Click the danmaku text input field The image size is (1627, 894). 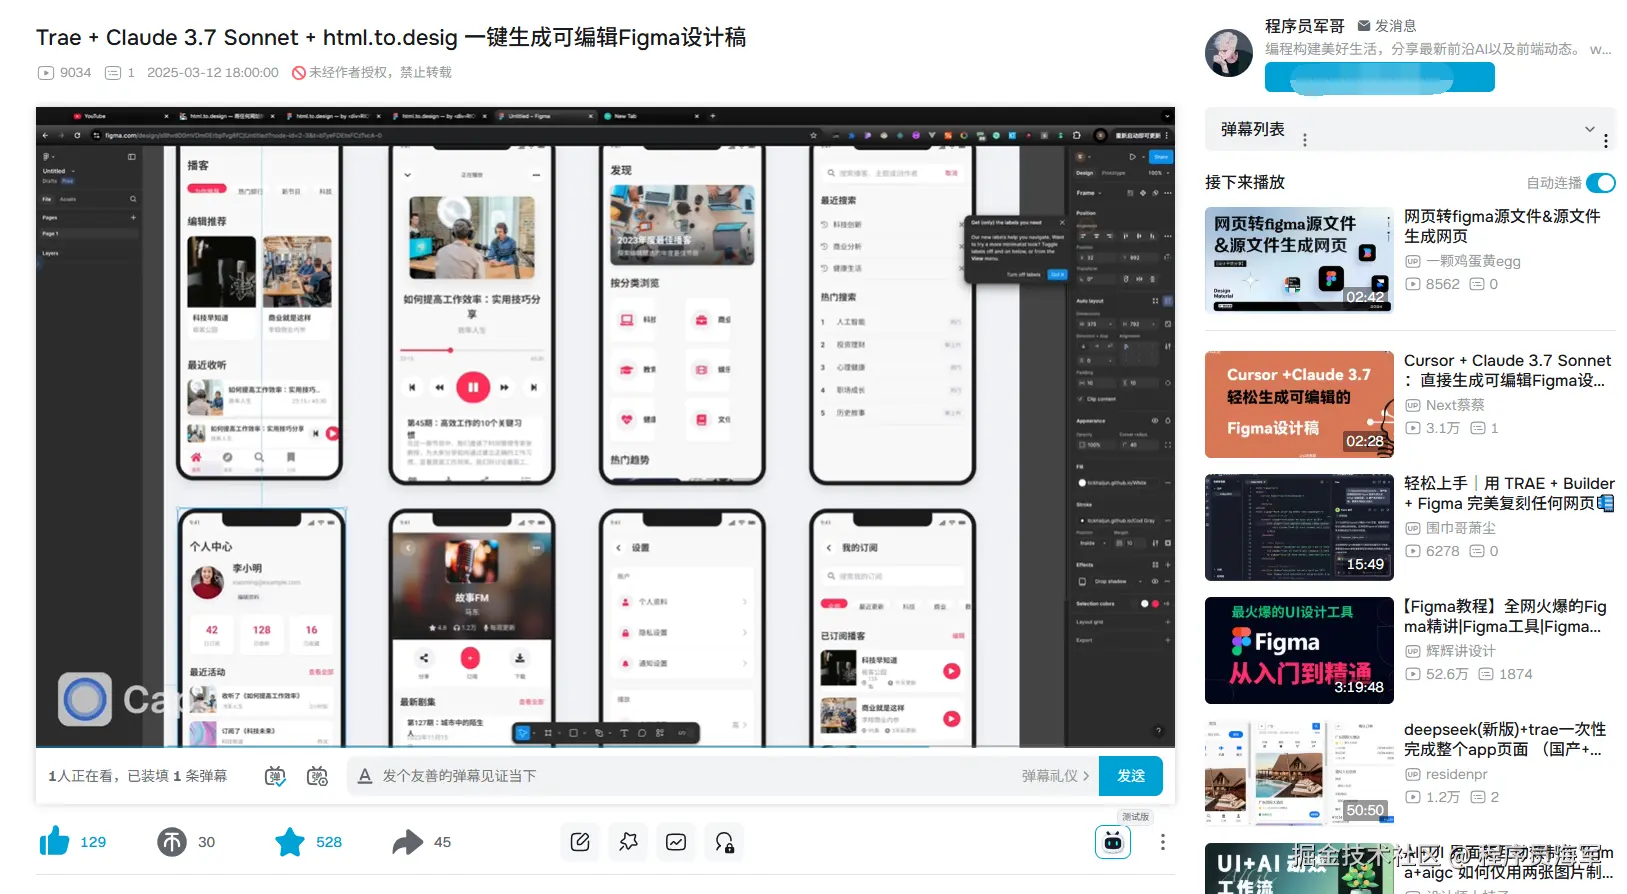pyautogui.click(x=690, y=776)
